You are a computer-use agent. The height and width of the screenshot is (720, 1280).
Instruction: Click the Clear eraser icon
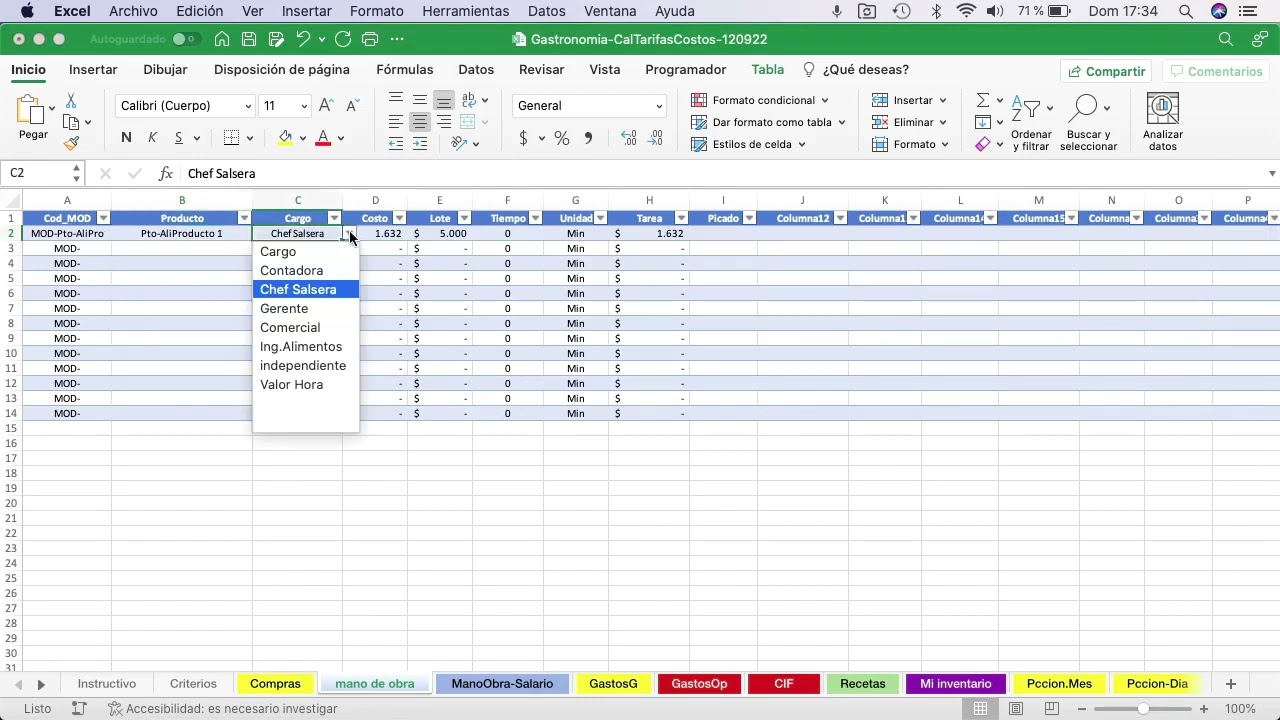983,144
